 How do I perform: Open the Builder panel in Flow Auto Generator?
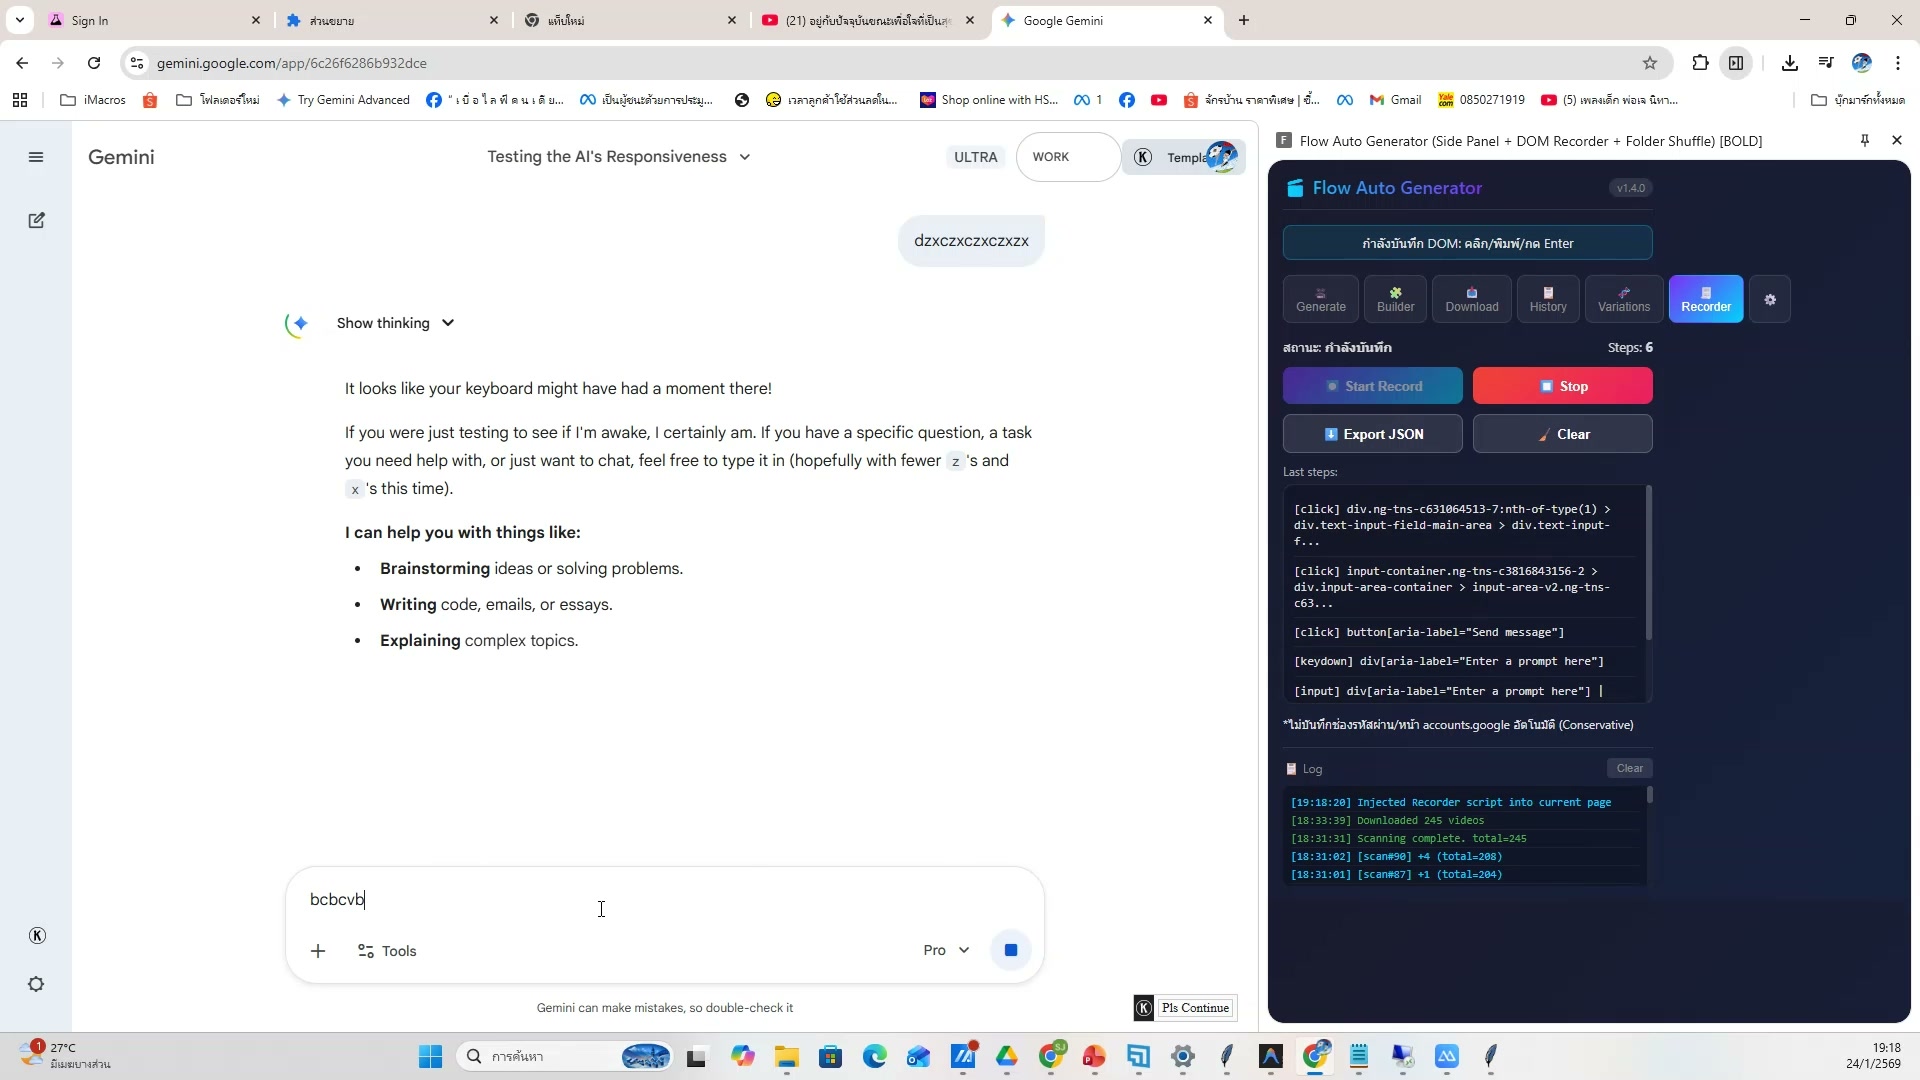(1395, 298)
